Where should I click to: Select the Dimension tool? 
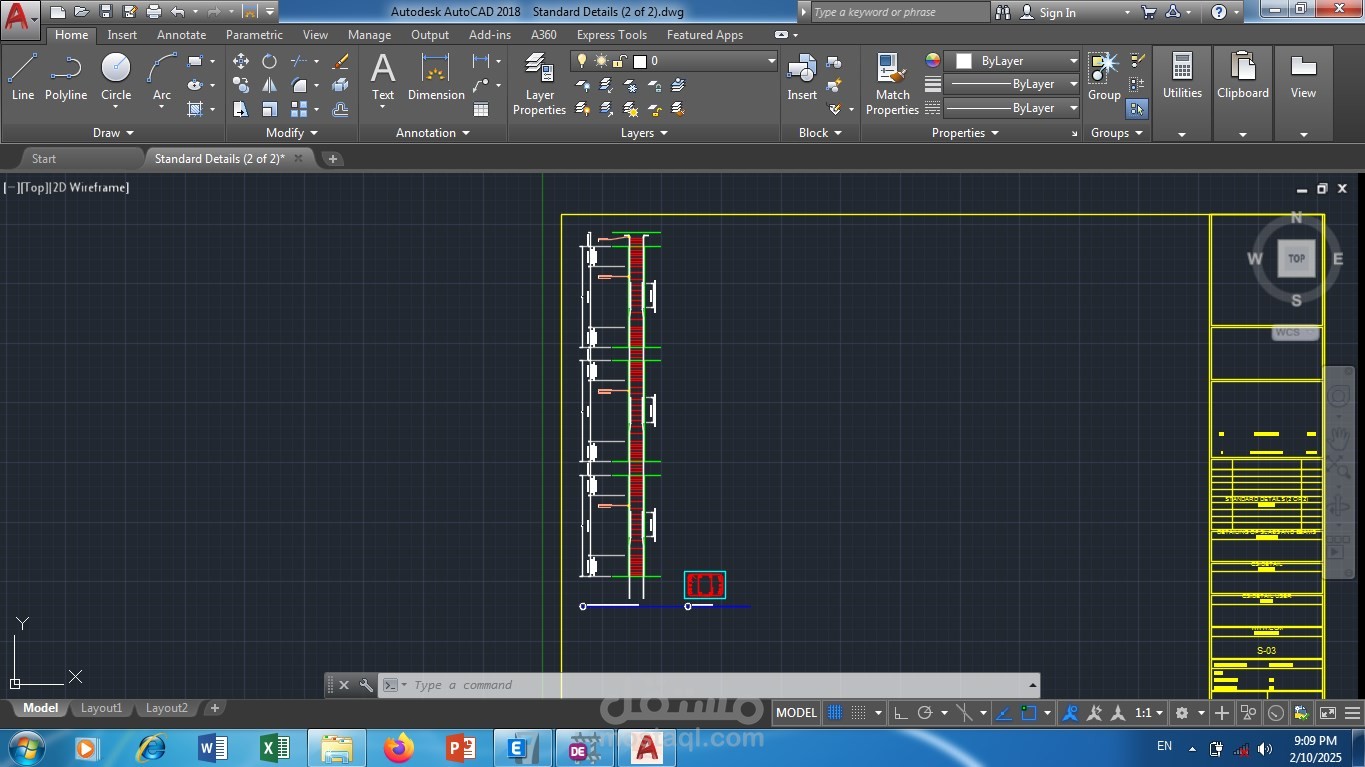tap(436, 78)
